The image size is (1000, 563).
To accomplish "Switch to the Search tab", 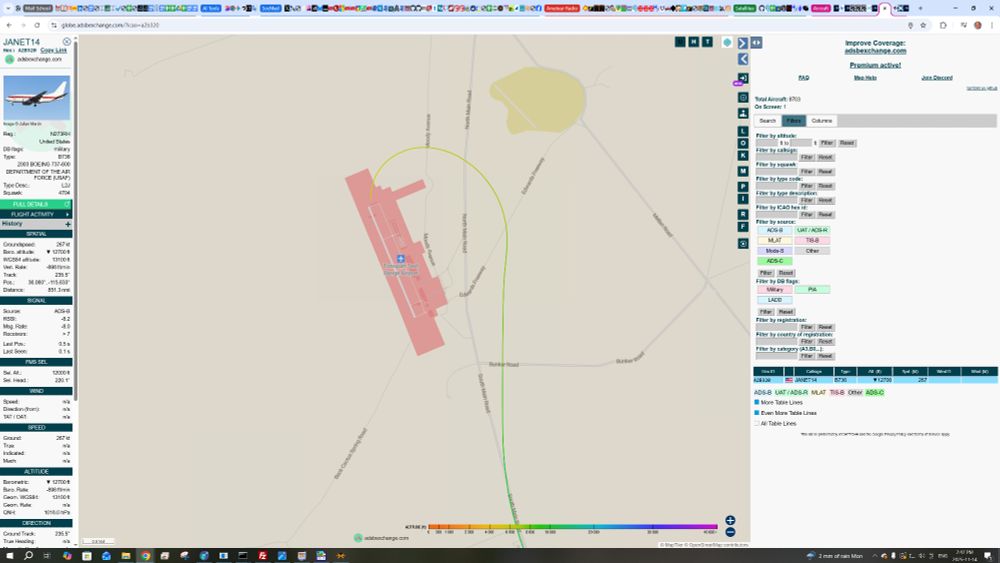I will [x=768, y=121].
